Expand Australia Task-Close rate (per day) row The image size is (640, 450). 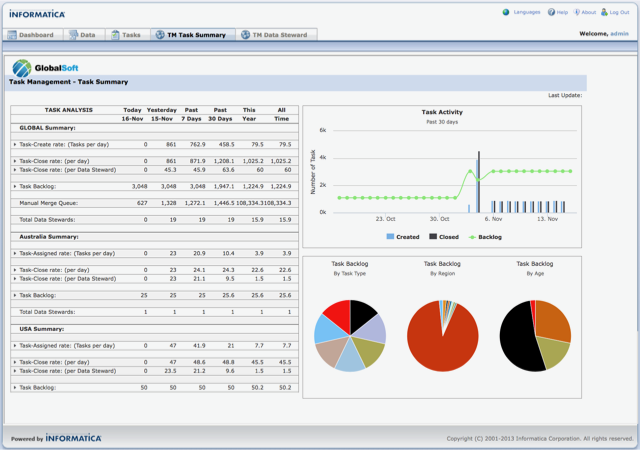coord(15,270)
